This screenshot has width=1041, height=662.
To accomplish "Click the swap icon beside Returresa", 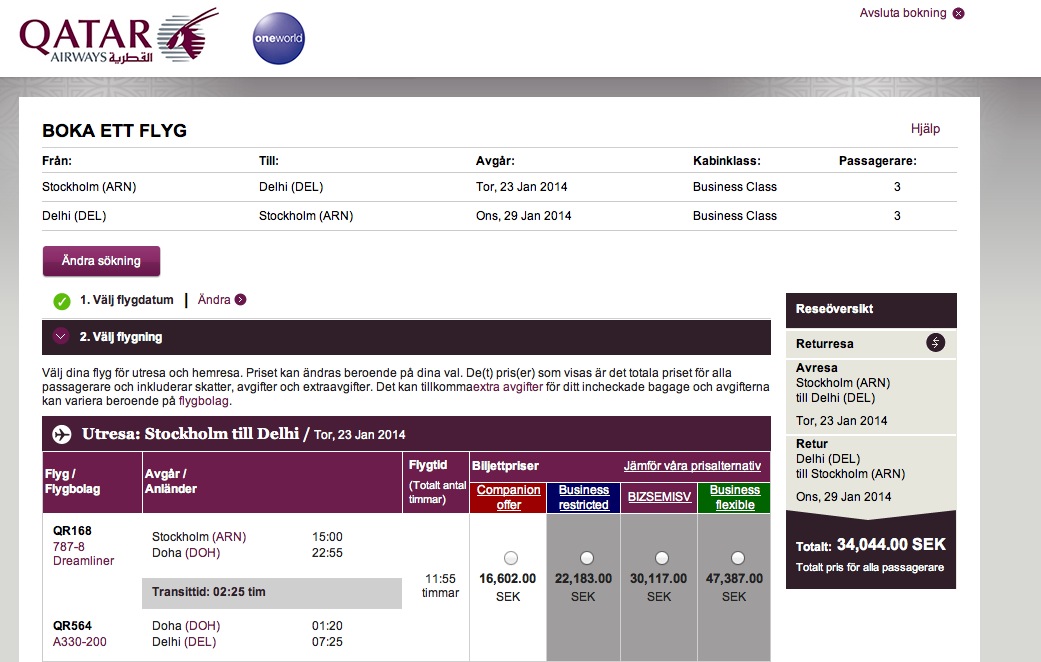I will [x=935, y=343].
